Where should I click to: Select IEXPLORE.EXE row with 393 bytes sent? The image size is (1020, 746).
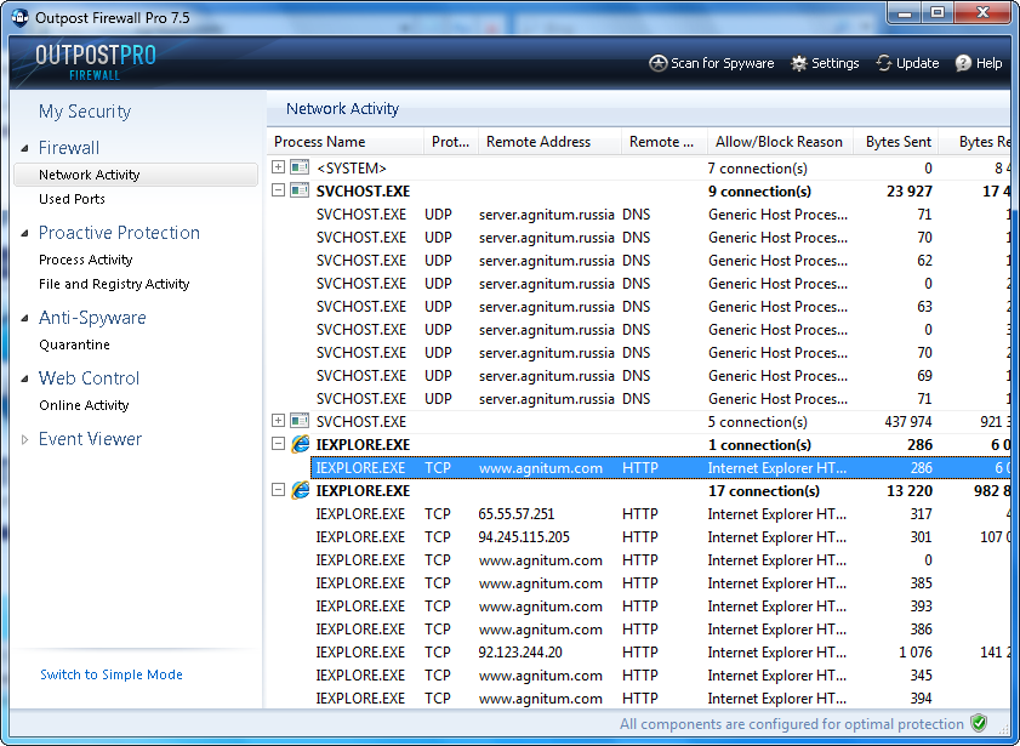click(x=660, y=606)
